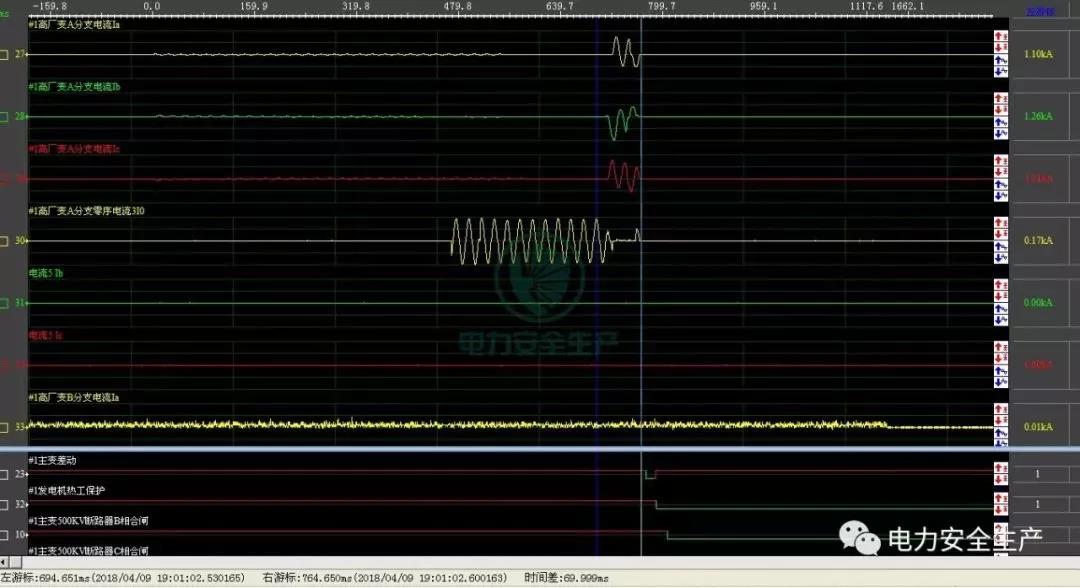
Task: Select the #1主变差动 digital signal label
Action: pos(54,460)
